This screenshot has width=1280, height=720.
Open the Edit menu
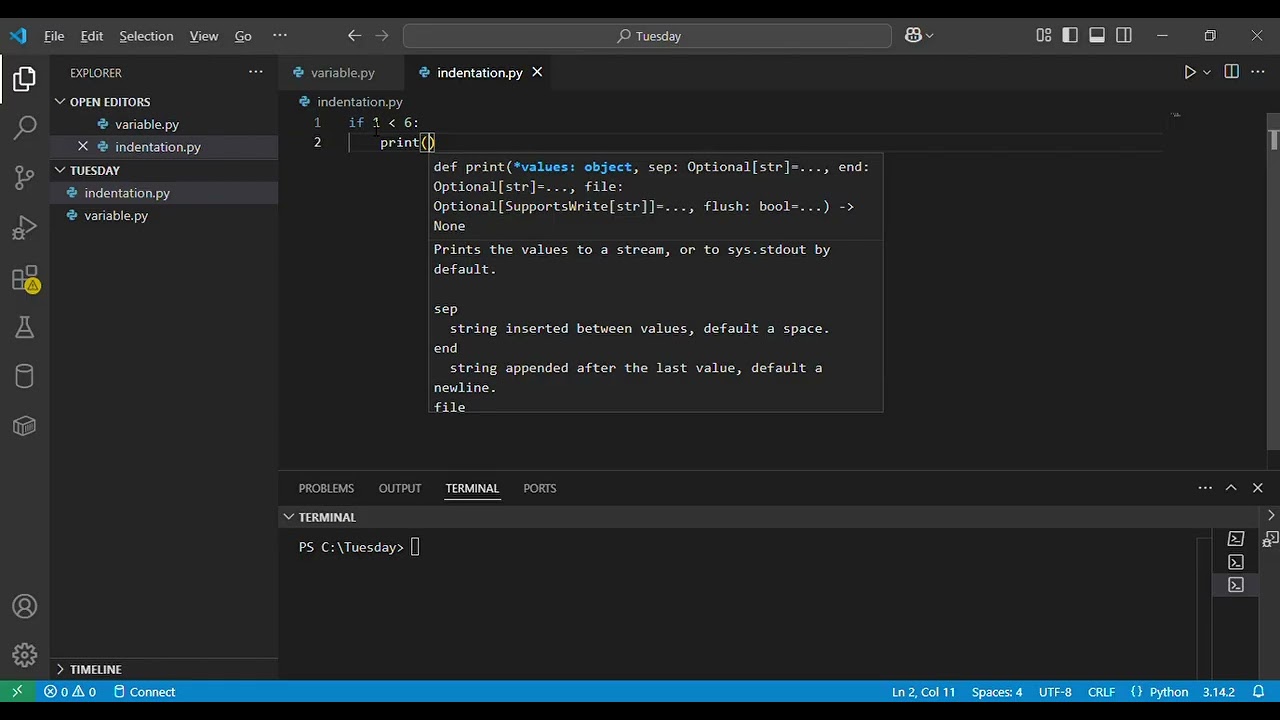(92, 35)
